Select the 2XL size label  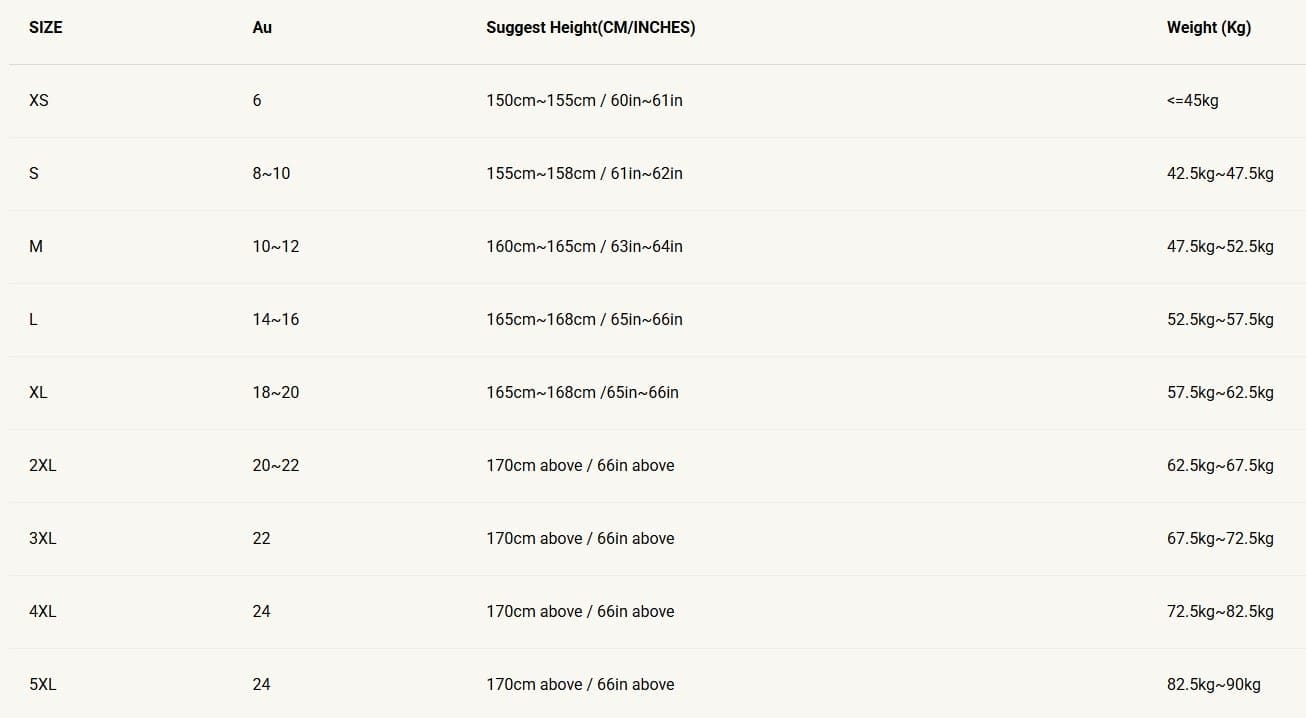point(43,465)
